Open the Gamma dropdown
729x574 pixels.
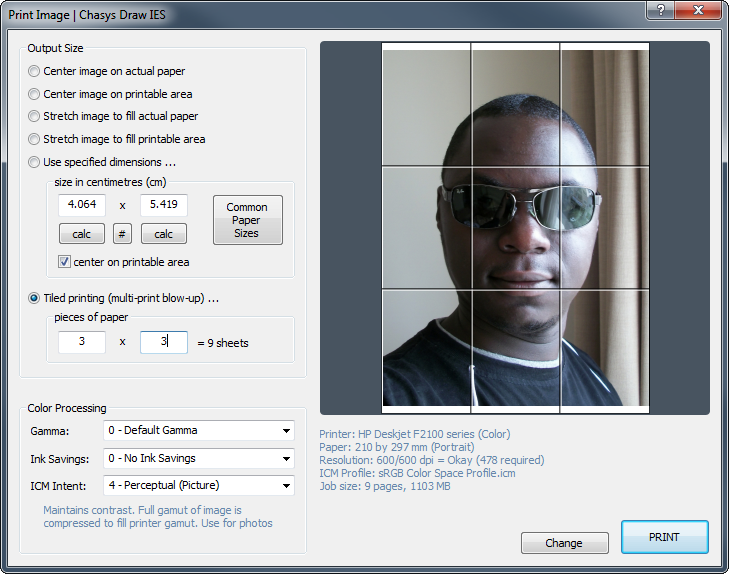click(199, 431)
